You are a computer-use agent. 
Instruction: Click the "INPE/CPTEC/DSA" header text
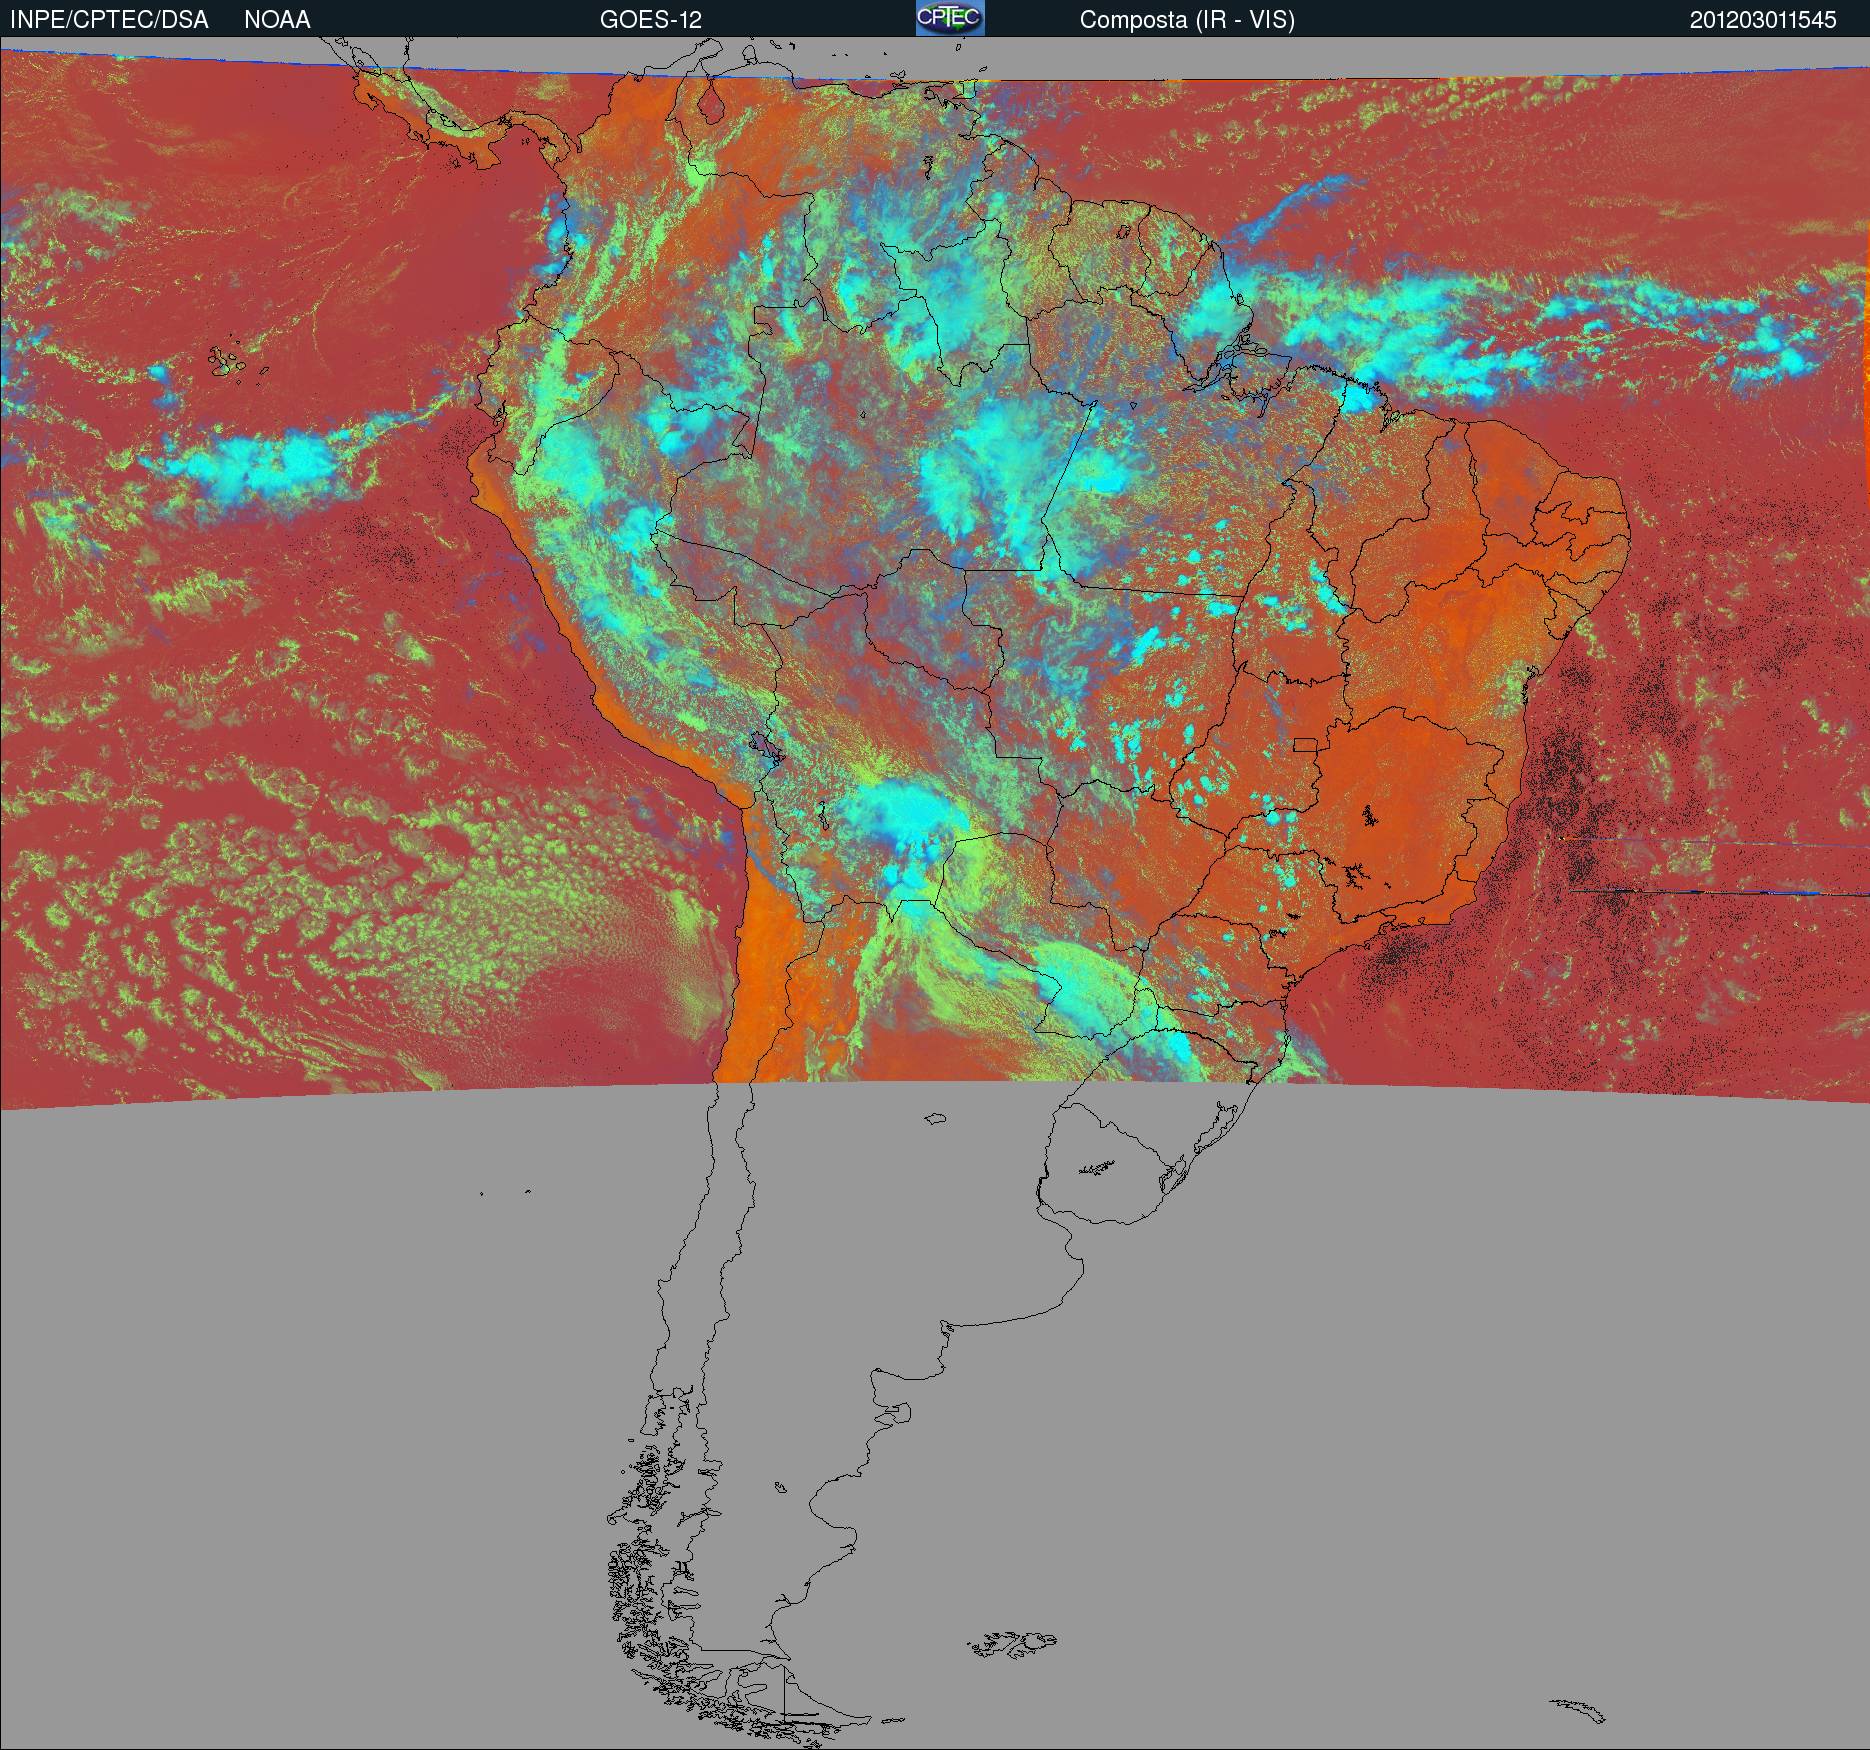pos(109,20)
